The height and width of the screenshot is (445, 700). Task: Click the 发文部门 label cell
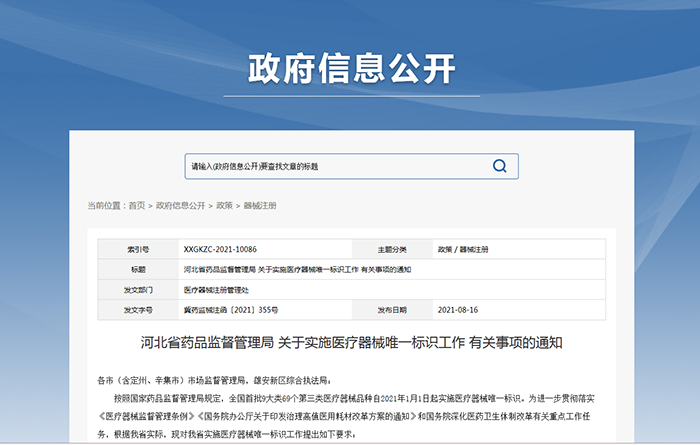pyautogui.click(x=137, y=289)
